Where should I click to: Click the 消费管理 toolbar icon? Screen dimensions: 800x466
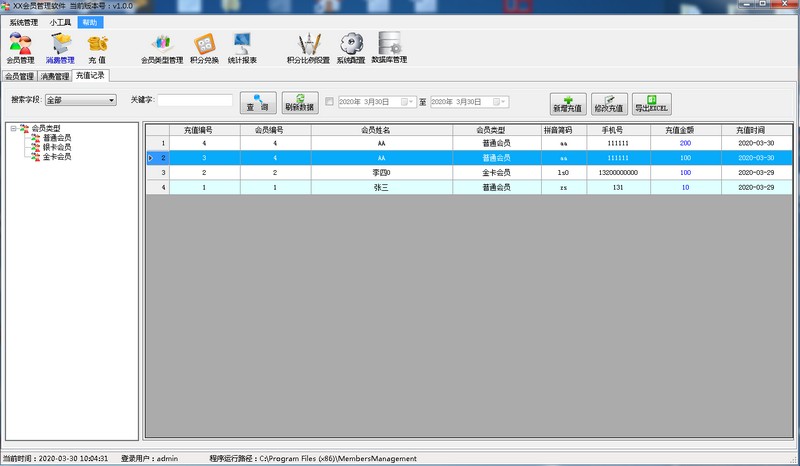tap(60, 47)
